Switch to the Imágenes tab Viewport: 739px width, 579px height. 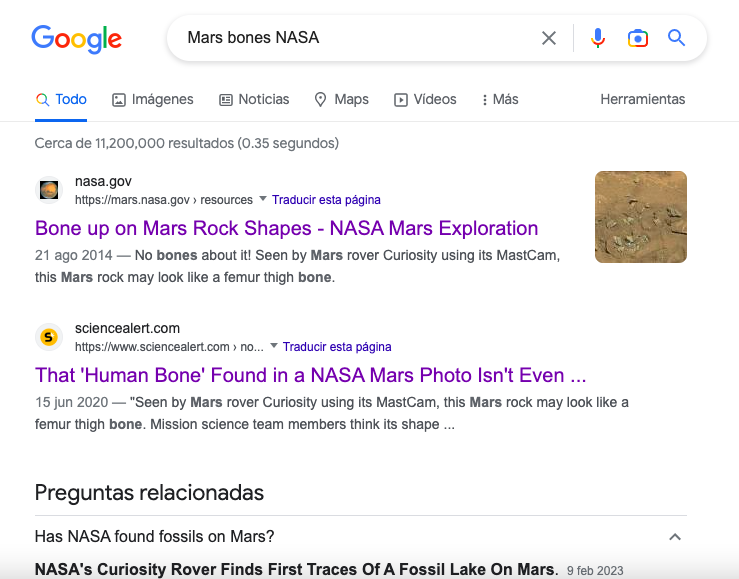(x=153, y=99)
